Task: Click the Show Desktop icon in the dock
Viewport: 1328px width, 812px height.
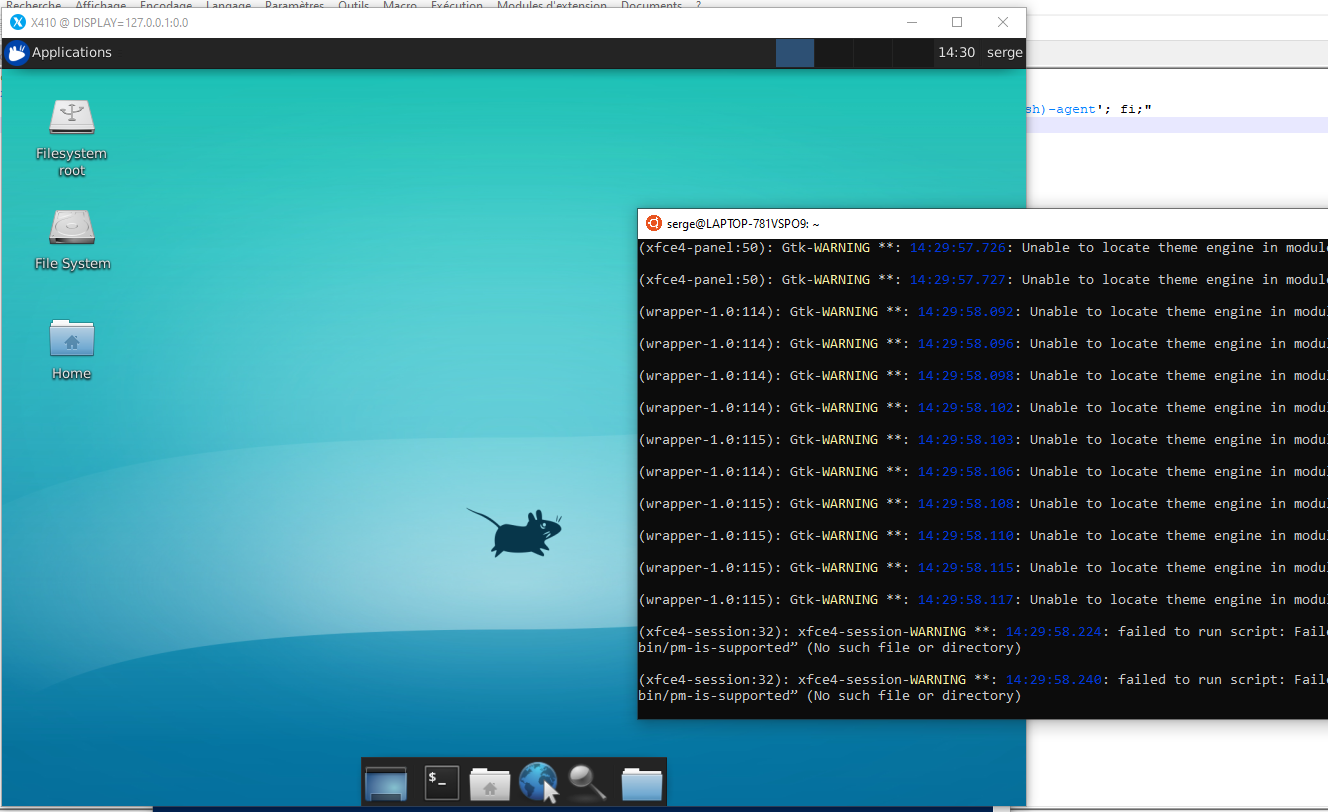Action: click(x=386, y=782)
